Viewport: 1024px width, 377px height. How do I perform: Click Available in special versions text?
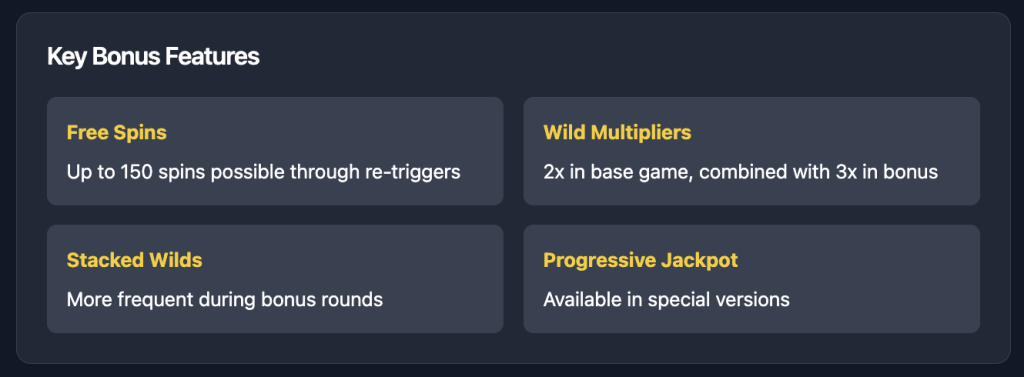(667, 300)
